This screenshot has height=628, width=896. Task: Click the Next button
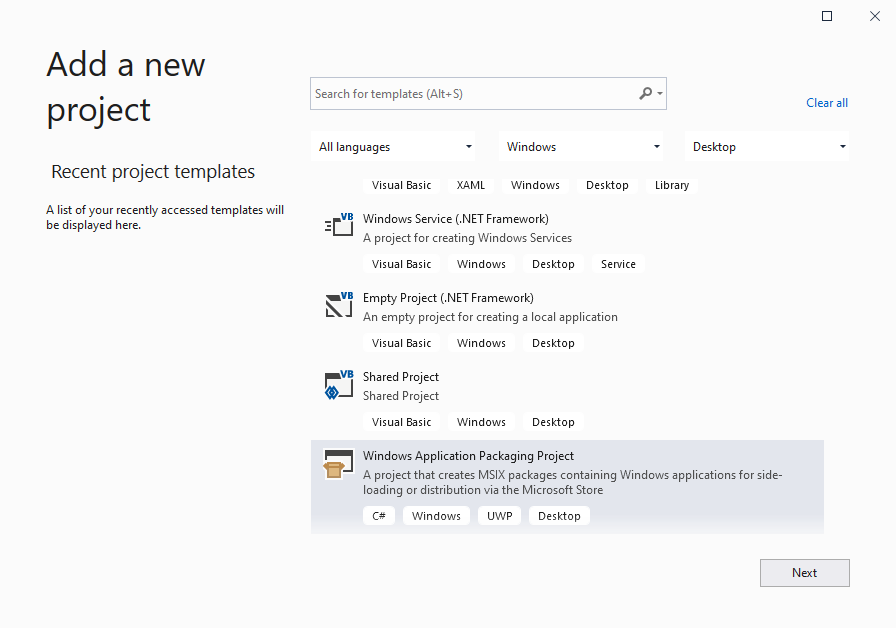(805, 573)
